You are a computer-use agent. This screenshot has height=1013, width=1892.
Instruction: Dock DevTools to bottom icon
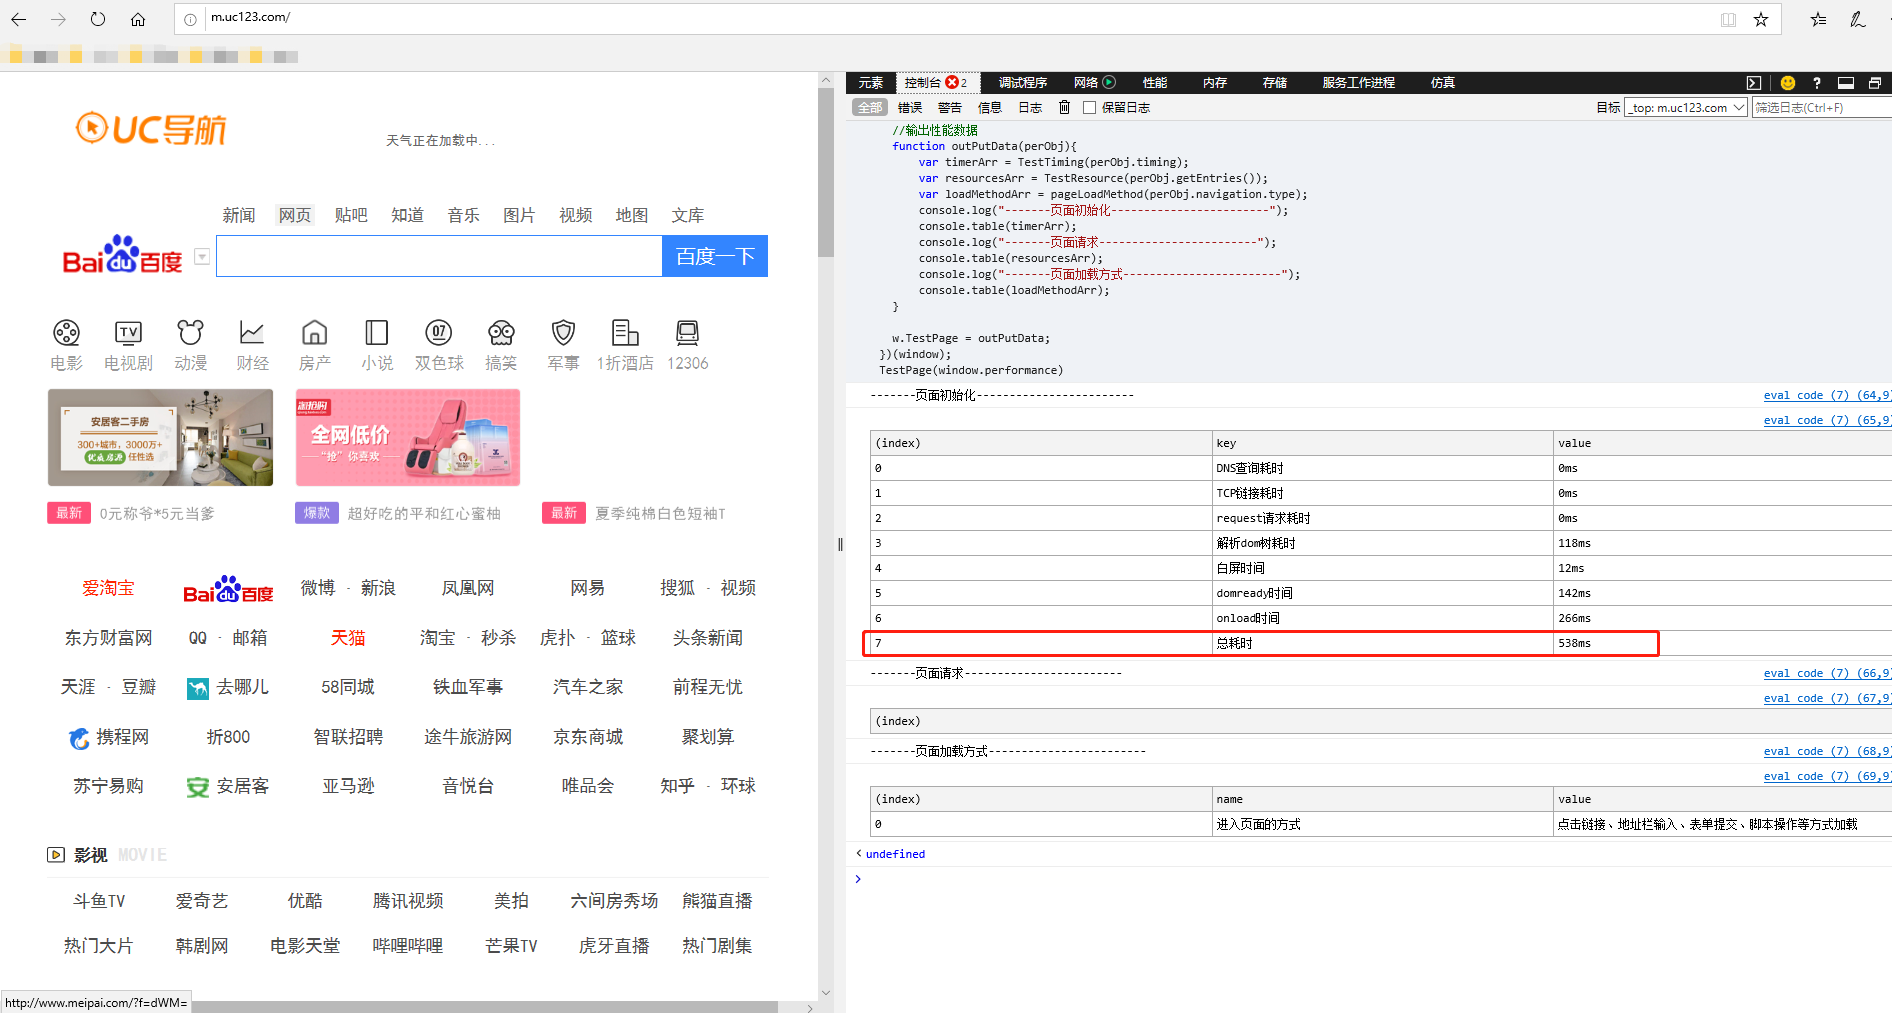point(1846,83)
